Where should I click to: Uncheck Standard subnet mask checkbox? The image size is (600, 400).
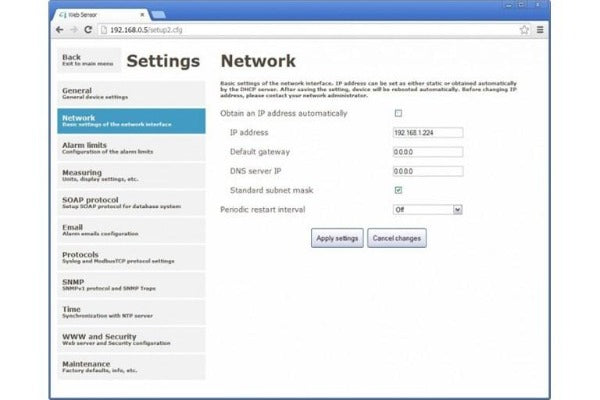pyautogui.click(x=398, y=189)
